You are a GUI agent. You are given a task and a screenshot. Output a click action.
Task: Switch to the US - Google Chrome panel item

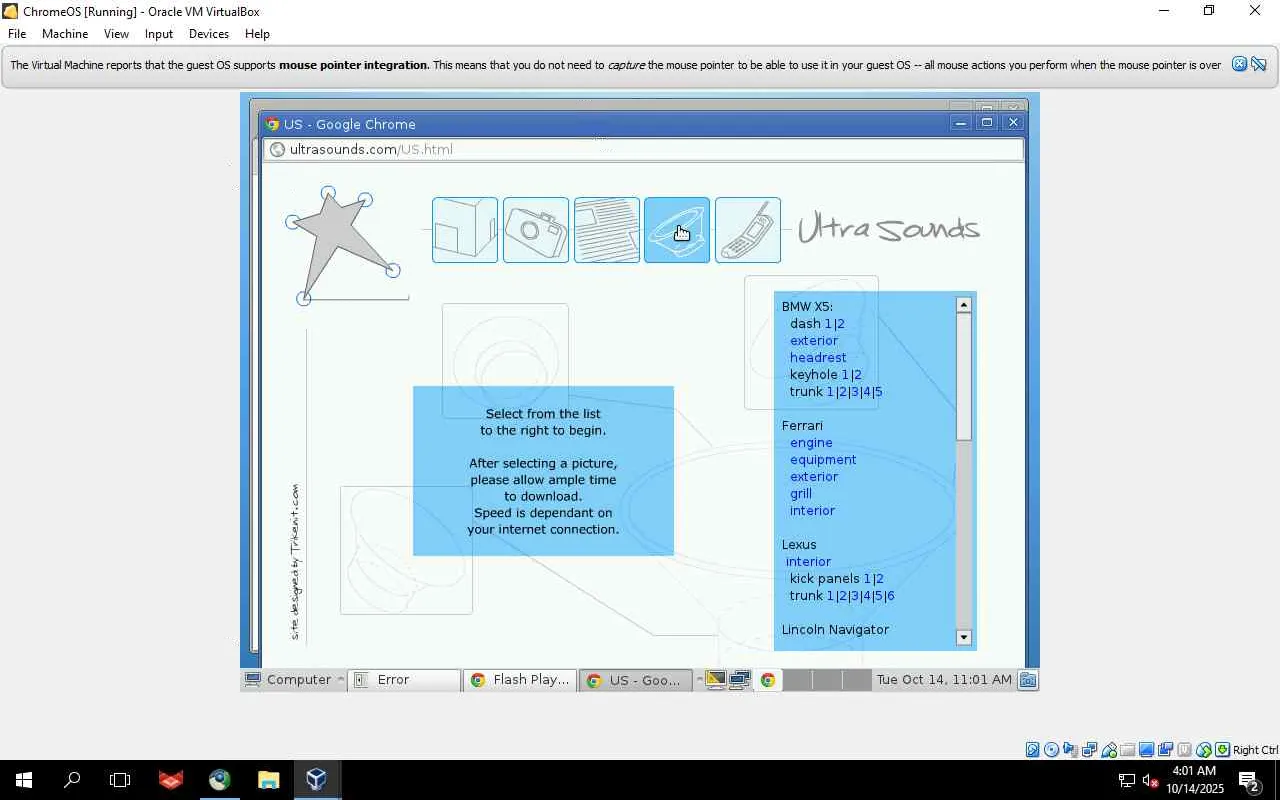[x=637, y=680]
